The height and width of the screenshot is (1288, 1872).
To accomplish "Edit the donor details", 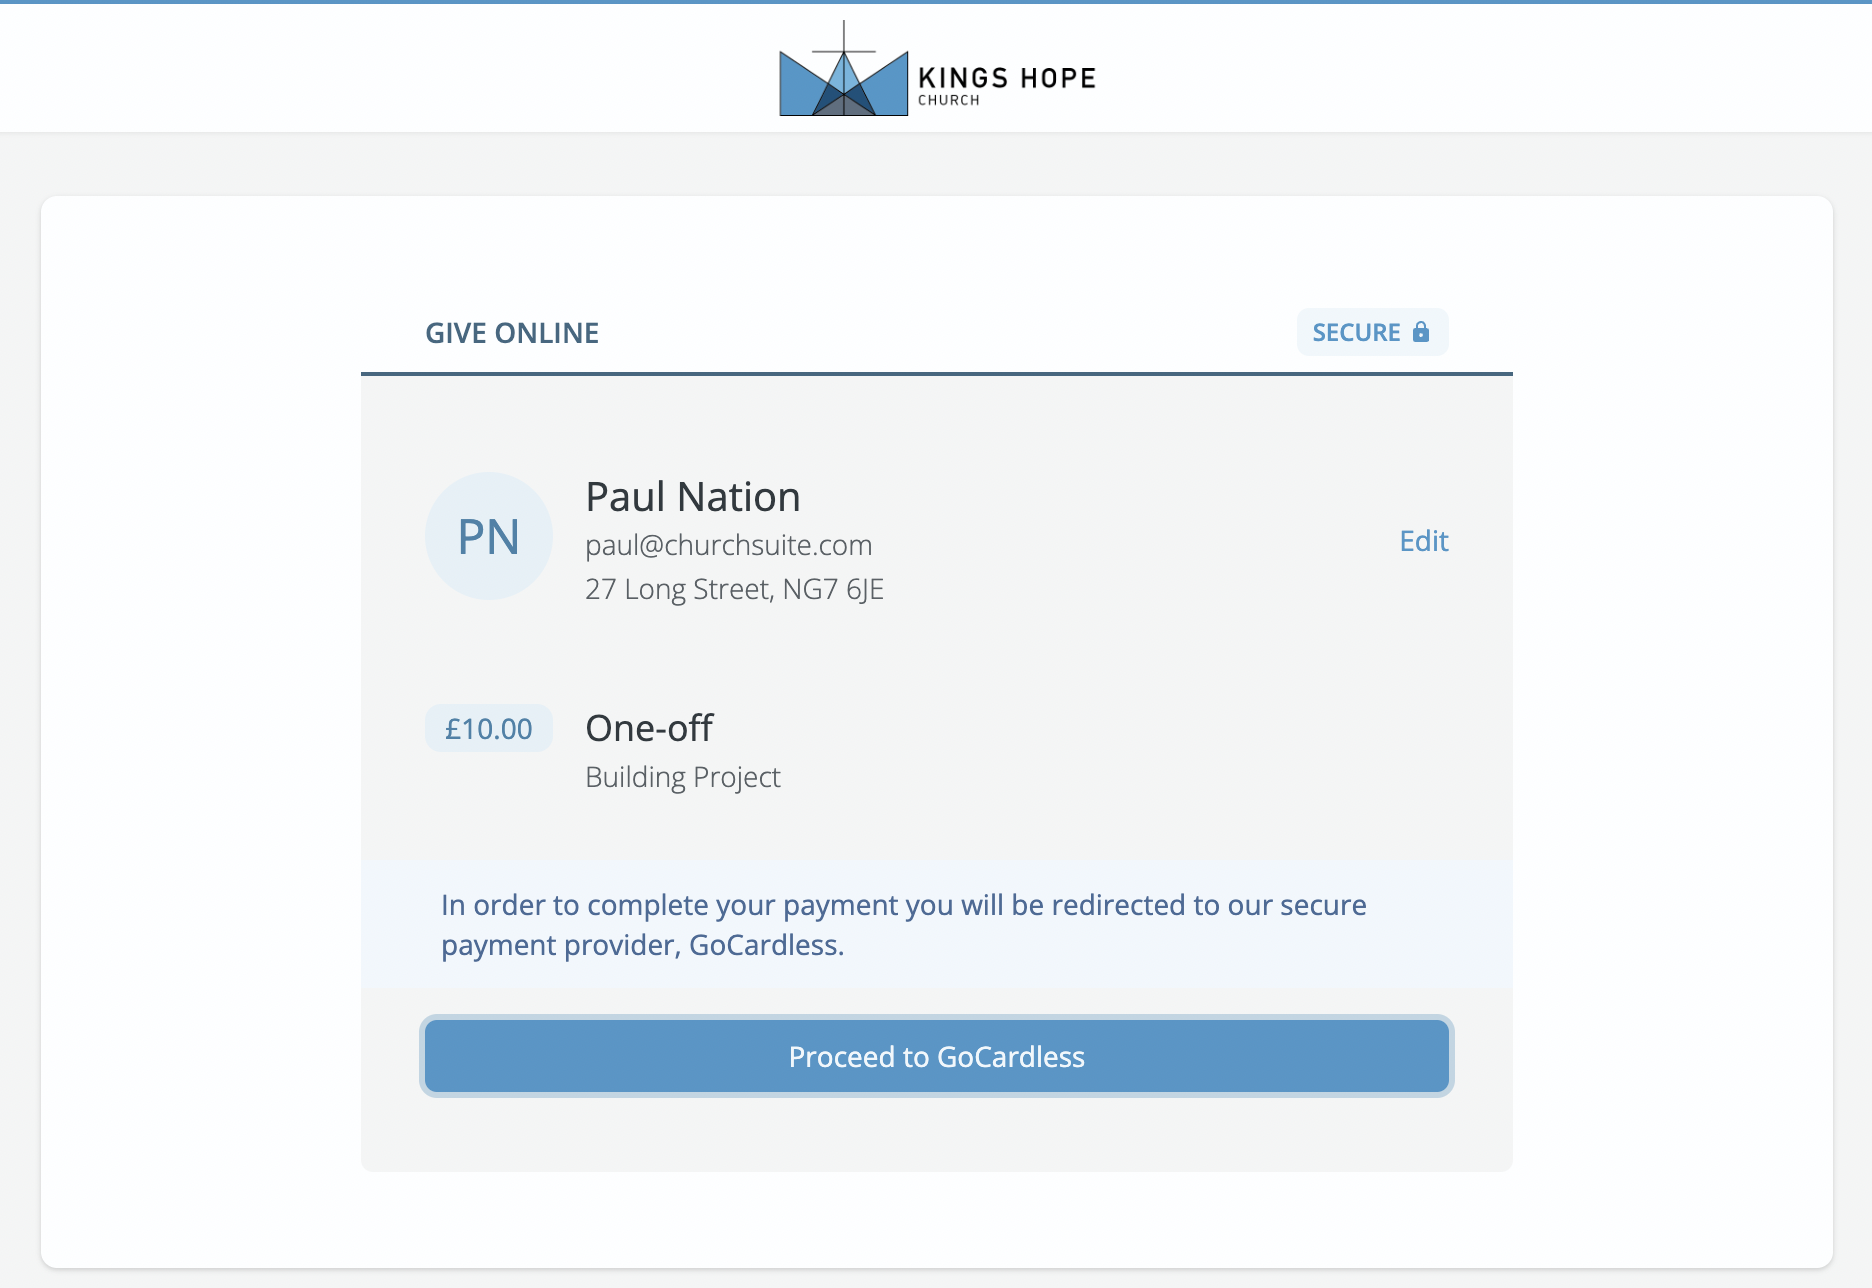I will [1423, 541].
